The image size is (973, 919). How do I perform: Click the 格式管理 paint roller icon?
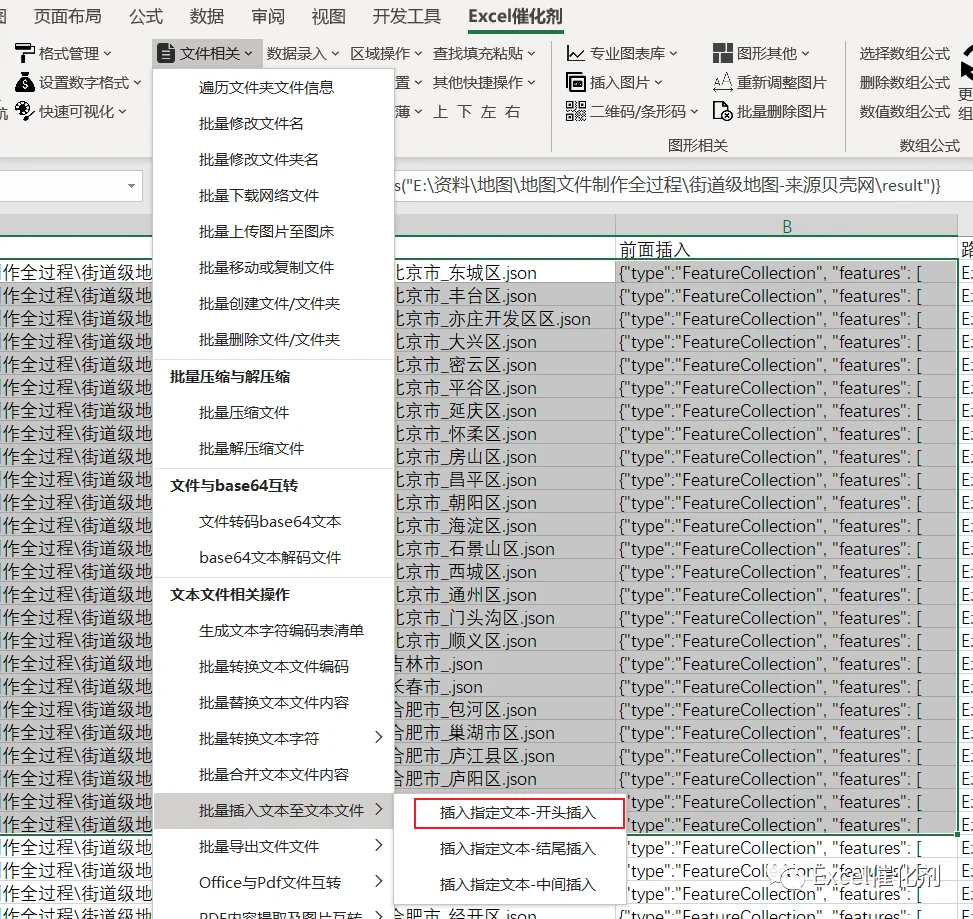(24, 53)
